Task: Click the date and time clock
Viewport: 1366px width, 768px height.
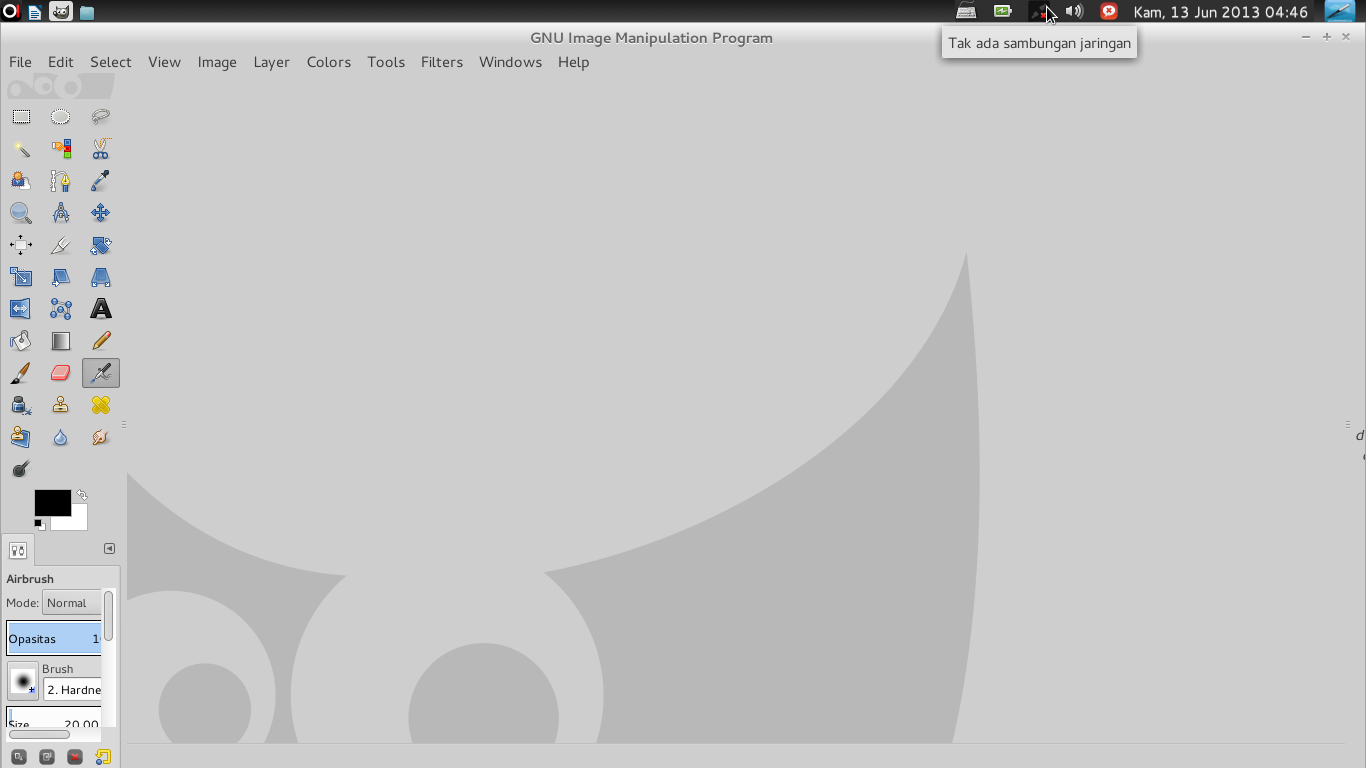Action: (x=1221, y=12)
